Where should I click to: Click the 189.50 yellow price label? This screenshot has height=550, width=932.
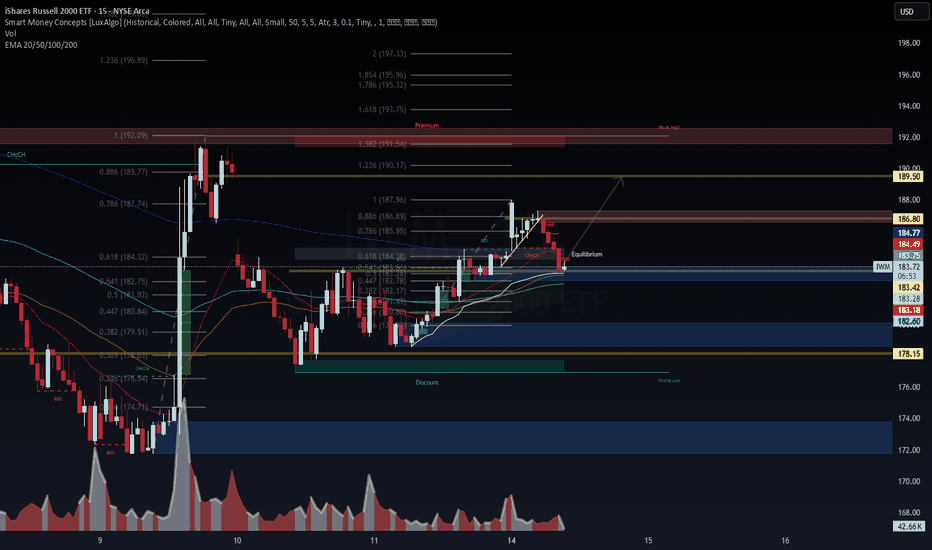pyautogui.click(x=909, y=177)
